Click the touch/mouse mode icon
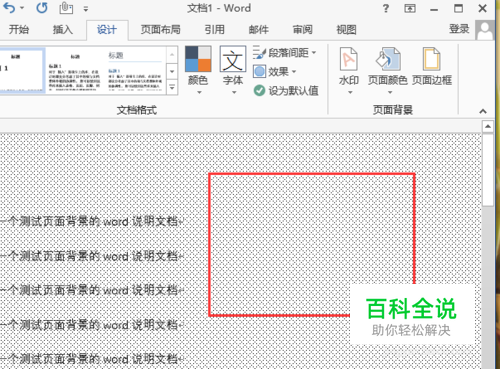 66,8
